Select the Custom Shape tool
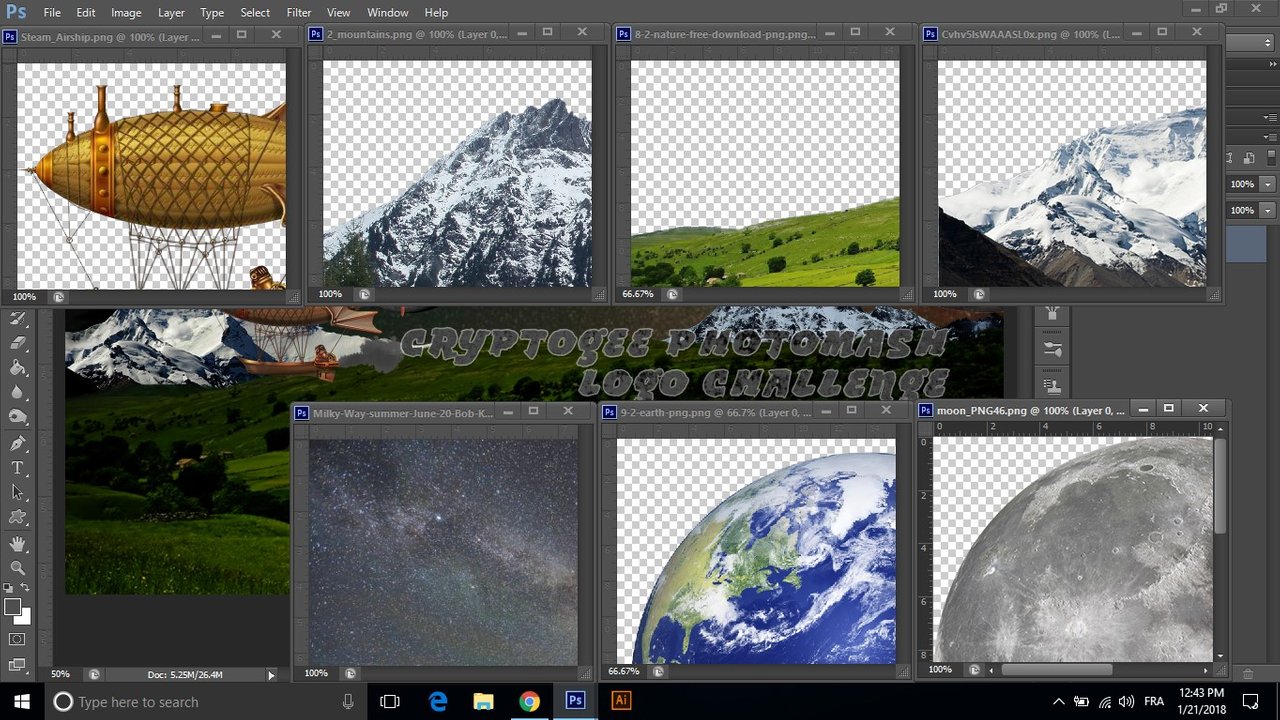Screen dimensions: 1280x720 tap(17, 517)
